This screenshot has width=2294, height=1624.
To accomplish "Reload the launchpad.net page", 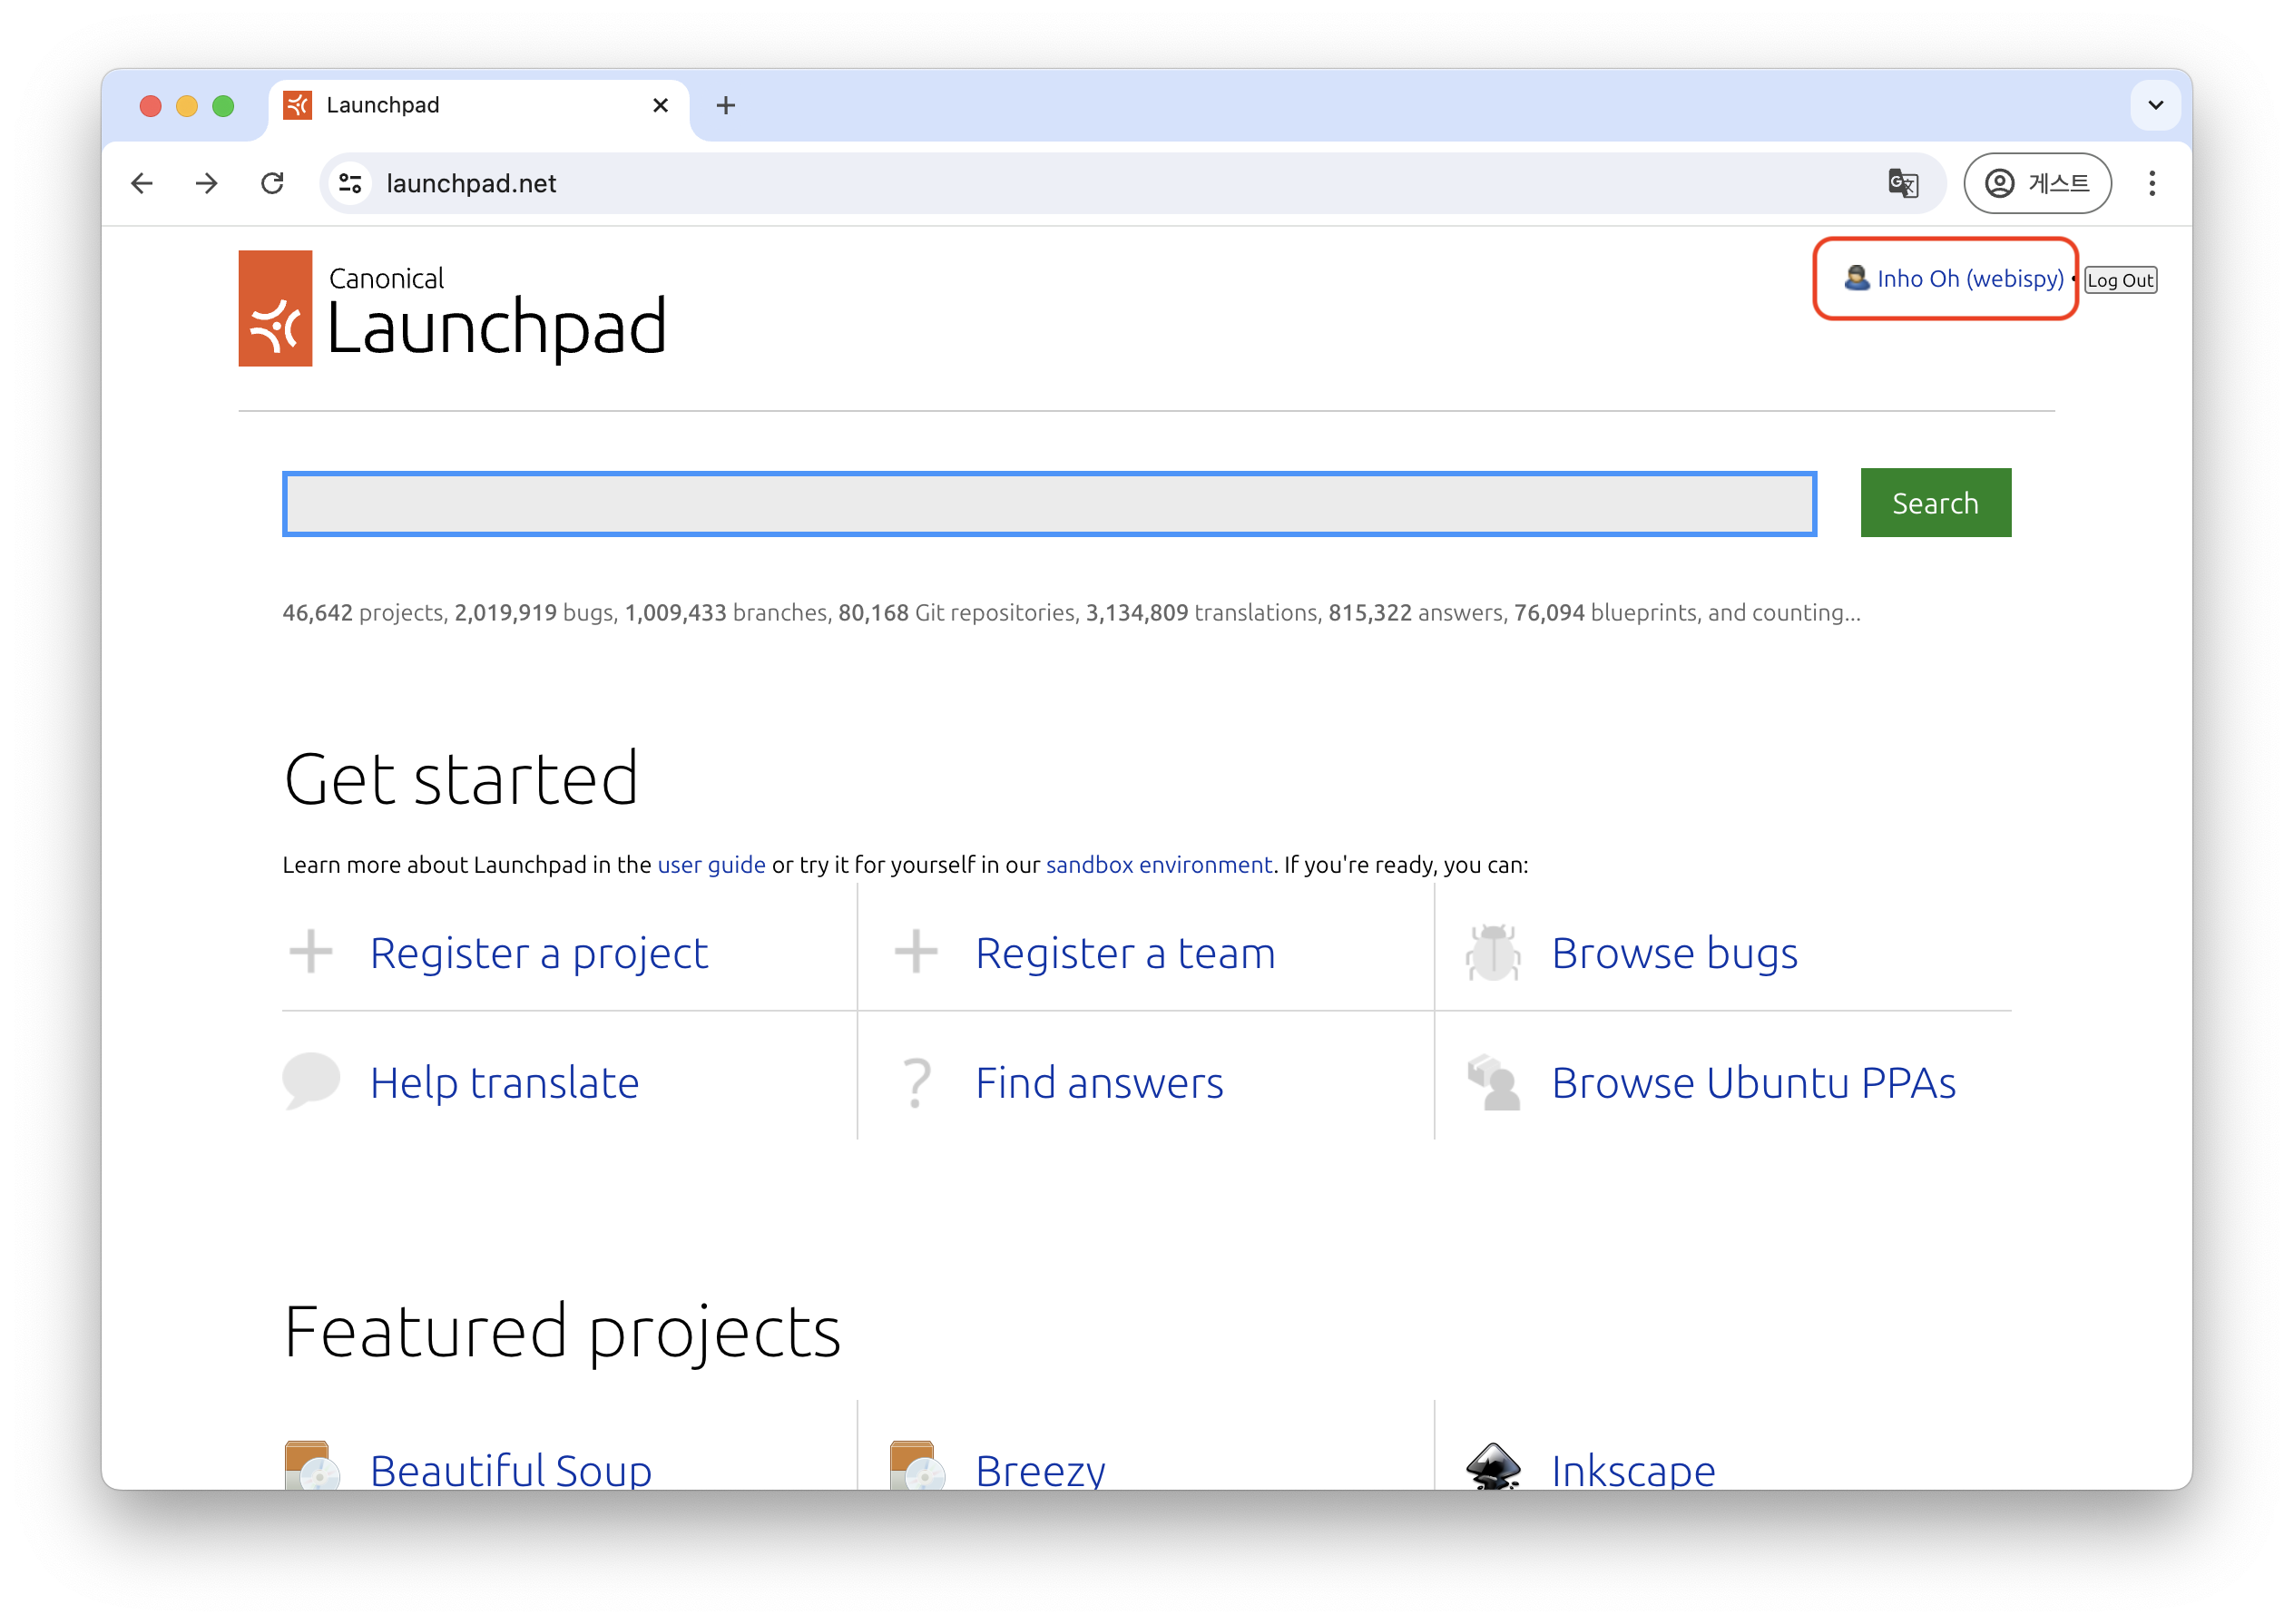I will pos(272,183).
